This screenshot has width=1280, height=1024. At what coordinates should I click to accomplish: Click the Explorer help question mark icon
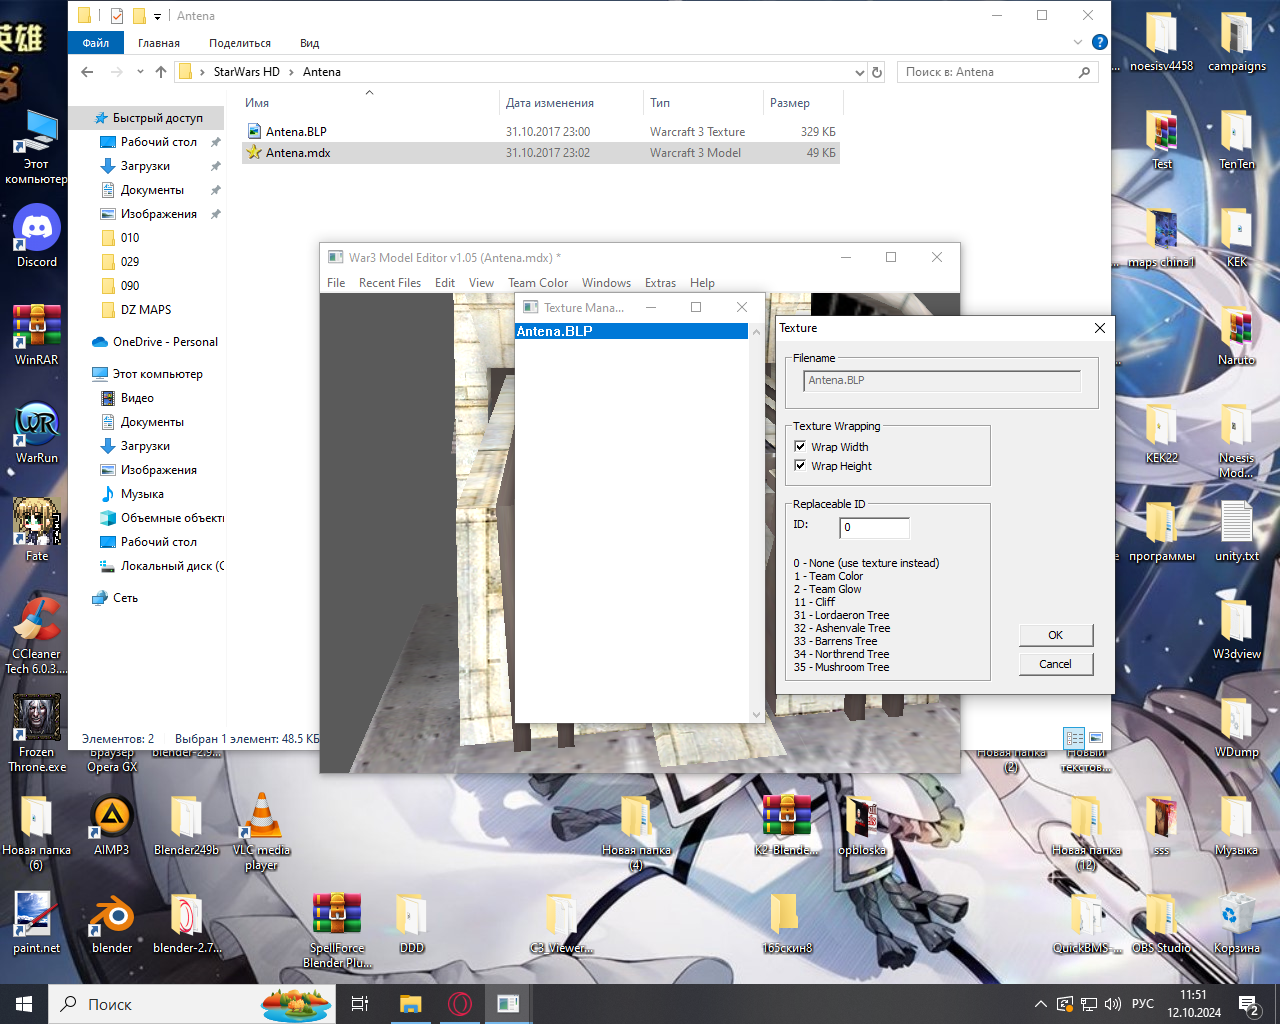pyautogui.click(x=1100, y=42)
